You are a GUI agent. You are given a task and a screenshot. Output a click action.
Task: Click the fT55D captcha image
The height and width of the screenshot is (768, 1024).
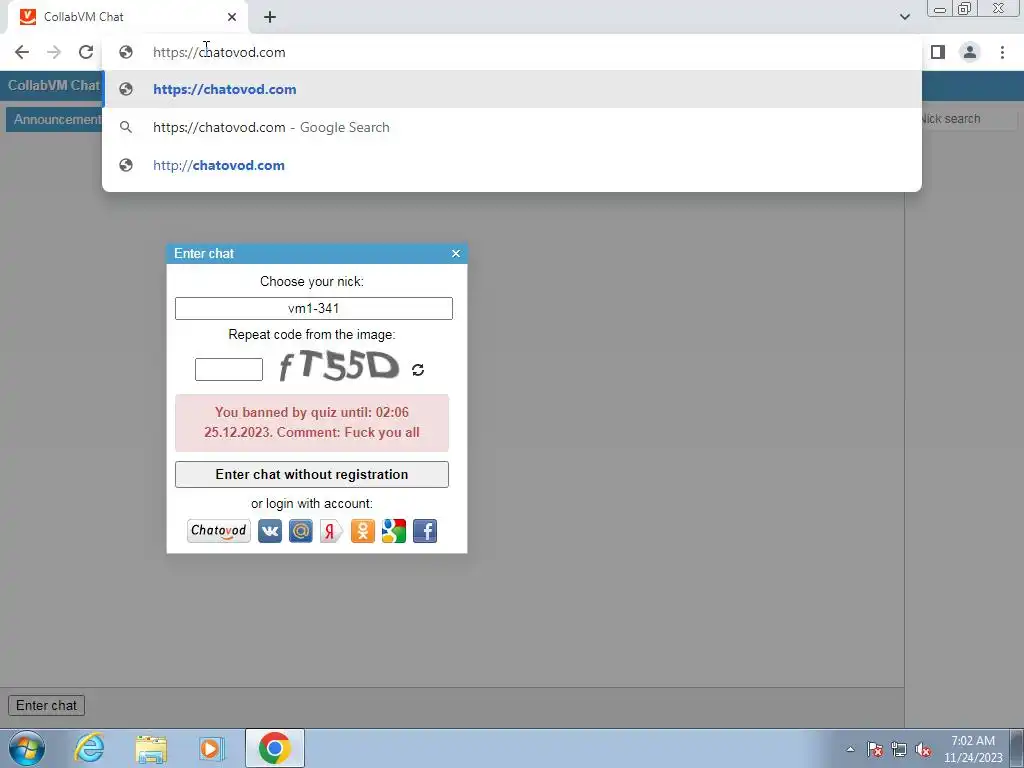pyautogui.click(x=338, y=366)
